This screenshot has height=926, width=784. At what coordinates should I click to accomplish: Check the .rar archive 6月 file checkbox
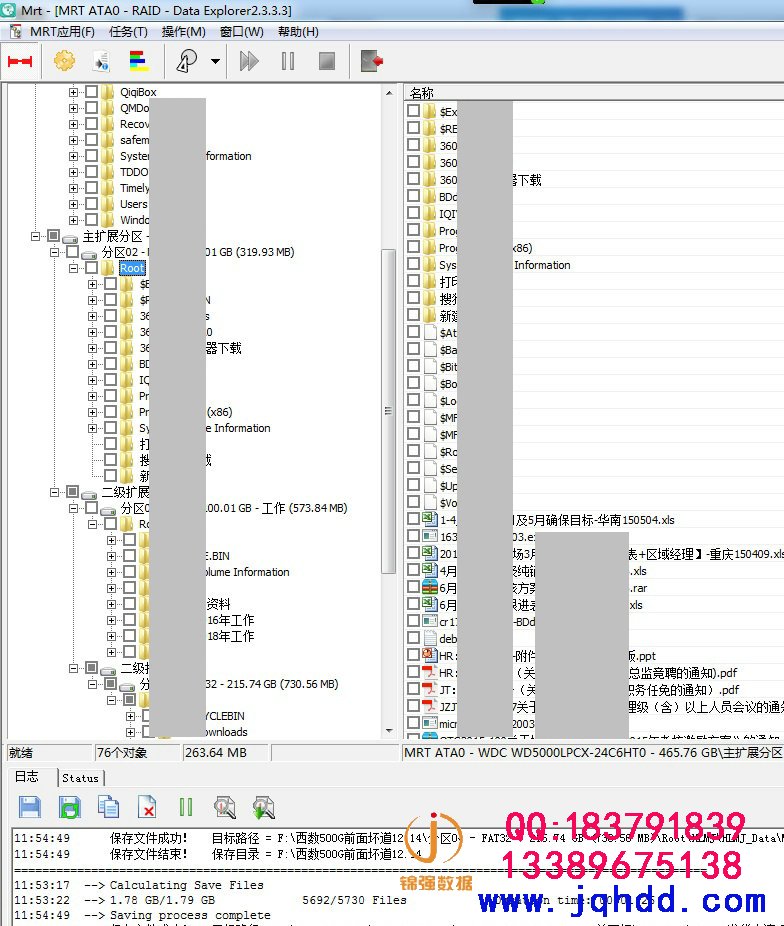click(x=413, y=586)
